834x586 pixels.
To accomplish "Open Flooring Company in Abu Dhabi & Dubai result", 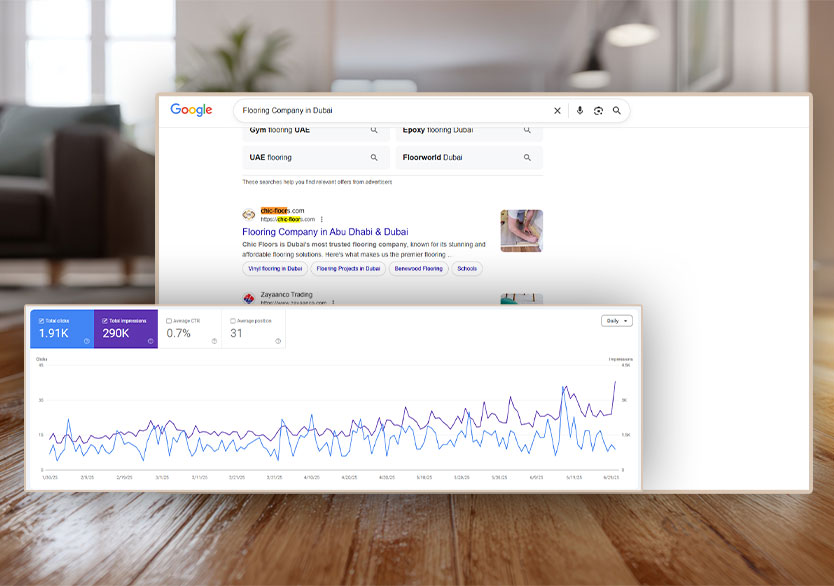I will tap(325, 232).
